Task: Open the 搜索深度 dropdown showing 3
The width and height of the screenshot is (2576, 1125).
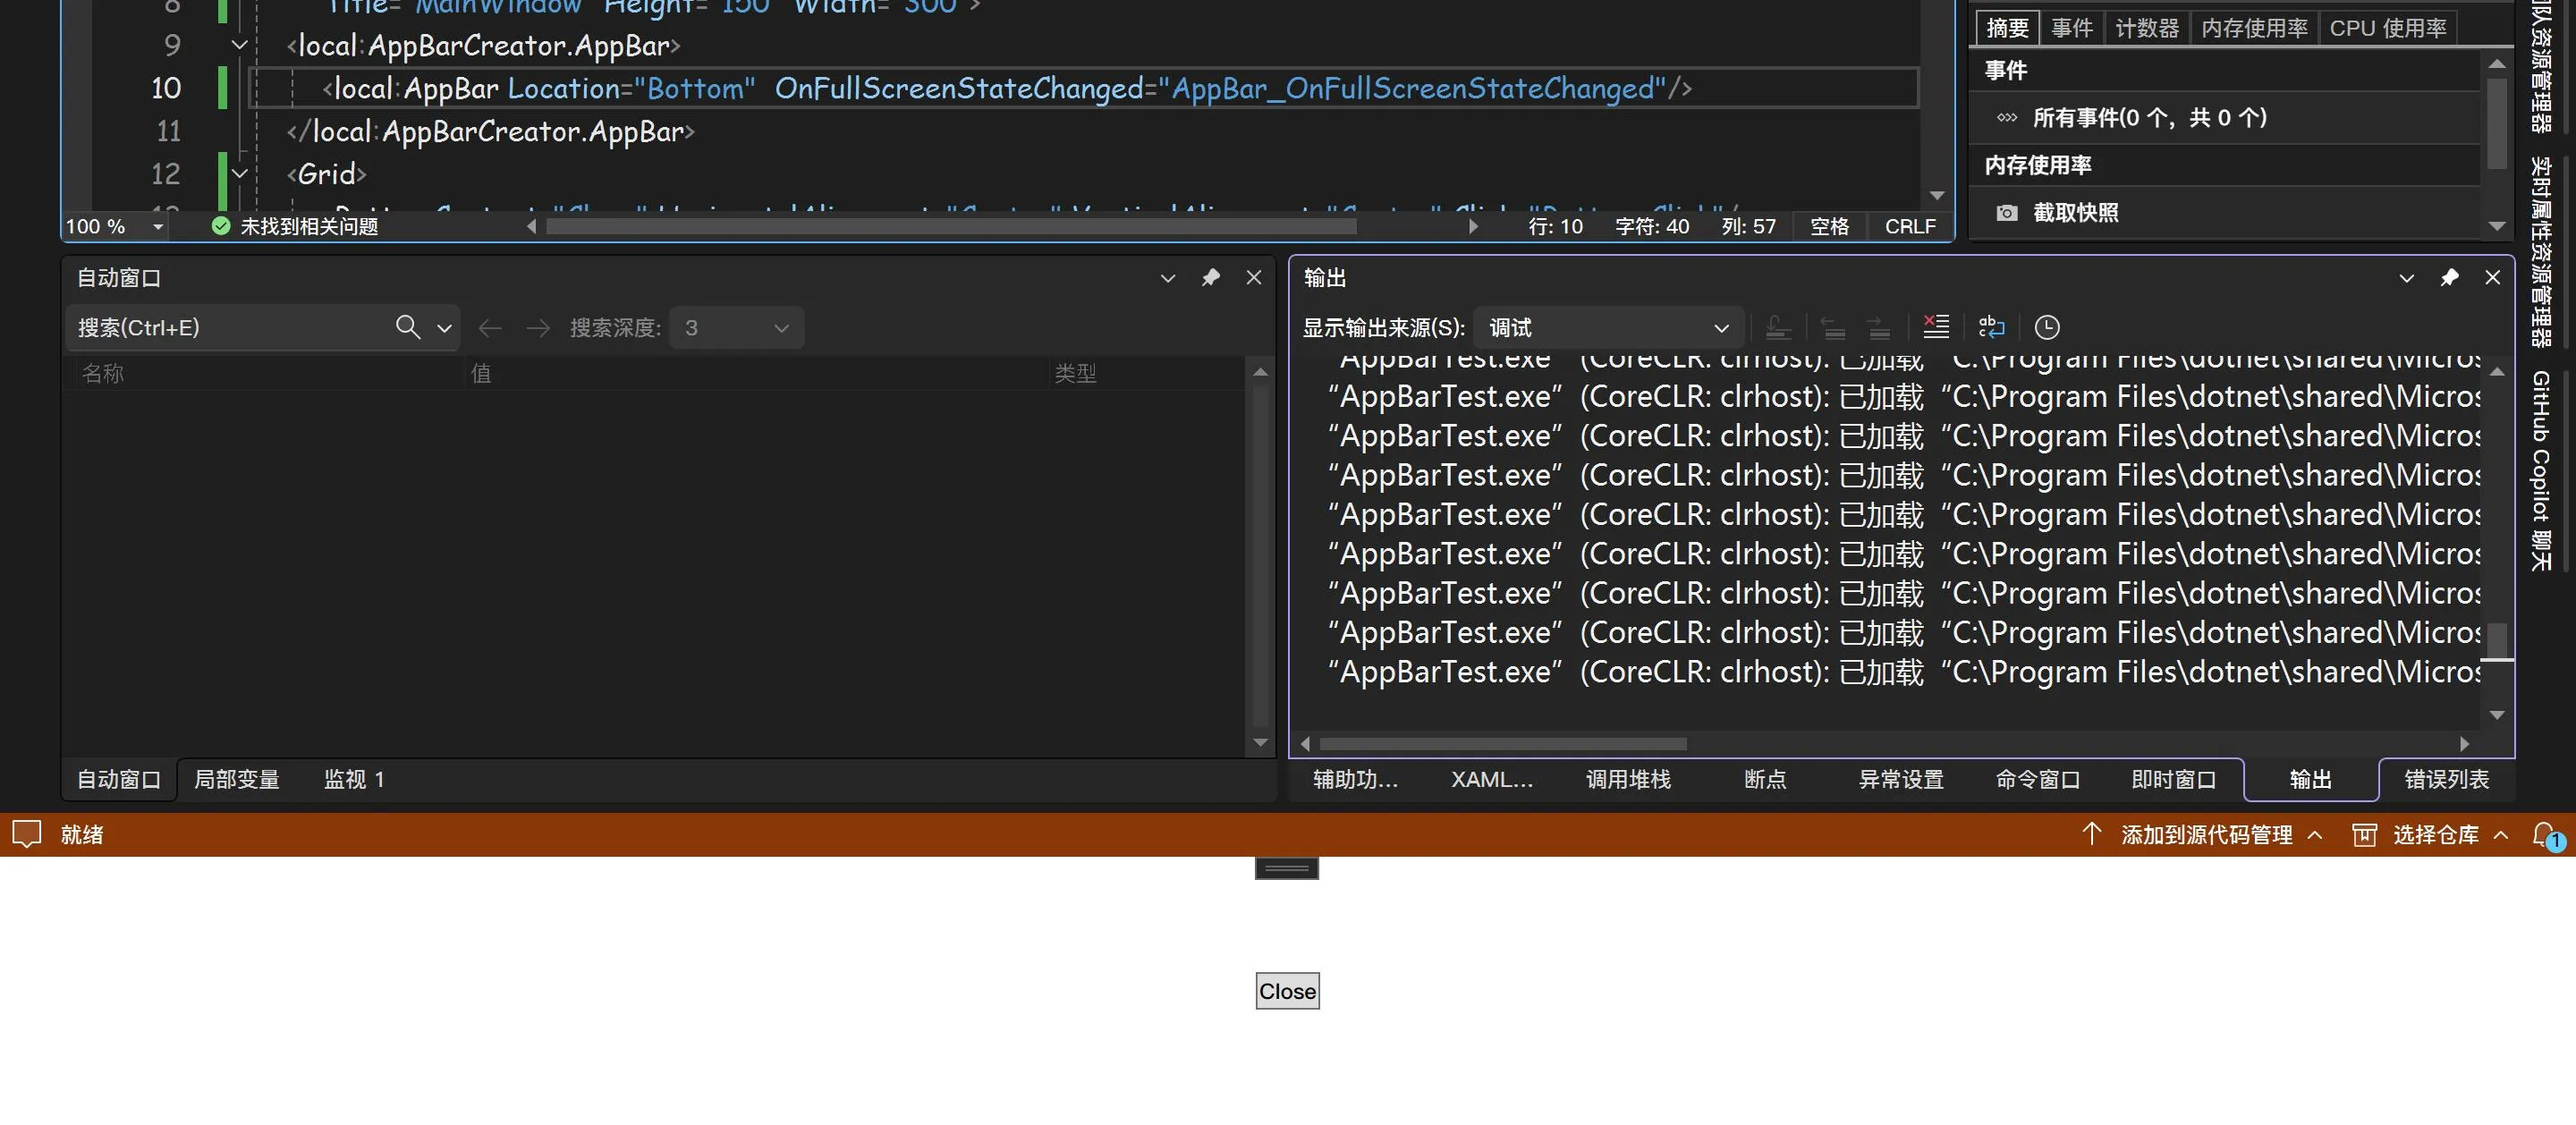Action: [x=737, y=327]
